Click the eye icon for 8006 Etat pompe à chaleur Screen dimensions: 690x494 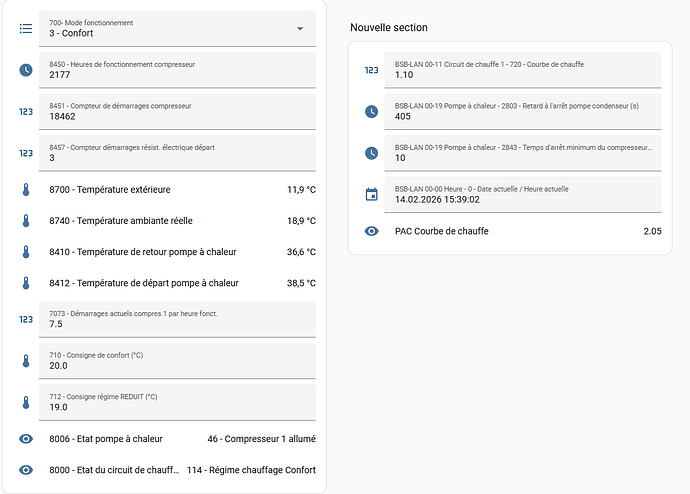point(26,439)
